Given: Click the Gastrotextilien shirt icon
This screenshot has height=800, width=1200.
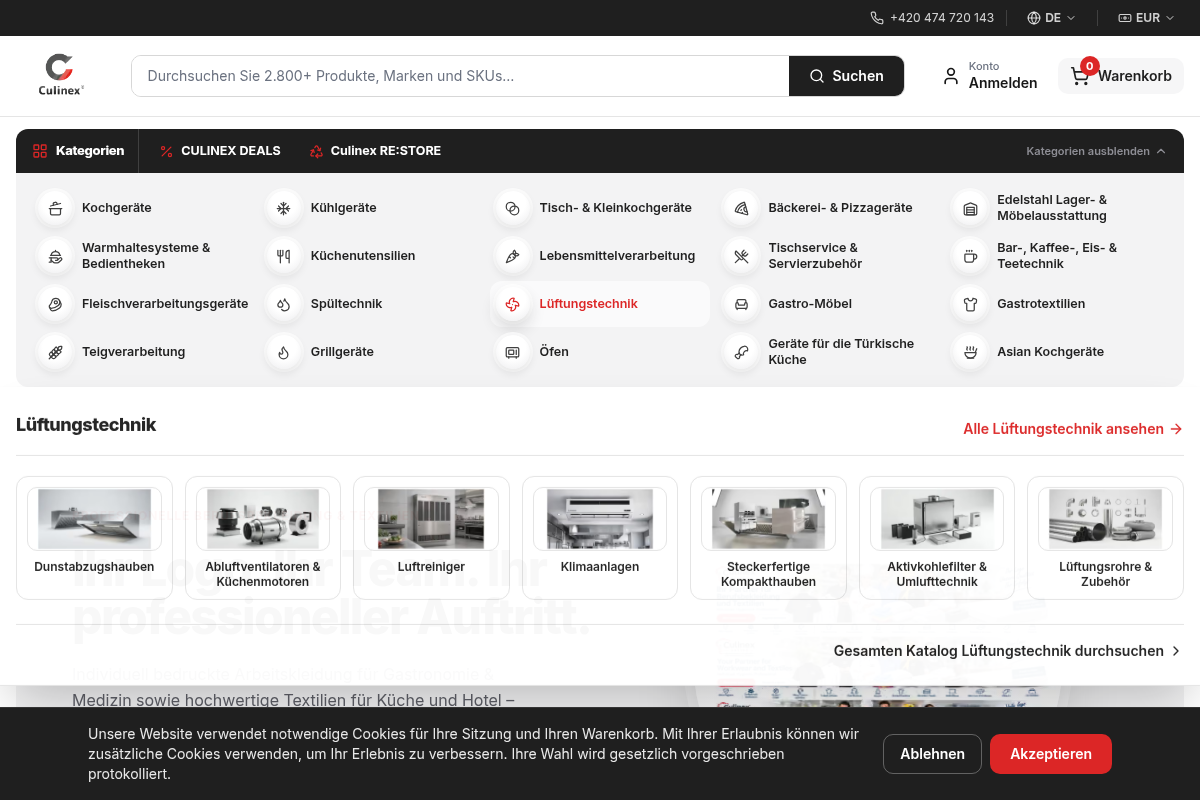Looking at the screenshot, I should pyautogui.click(x=970, y=304).
